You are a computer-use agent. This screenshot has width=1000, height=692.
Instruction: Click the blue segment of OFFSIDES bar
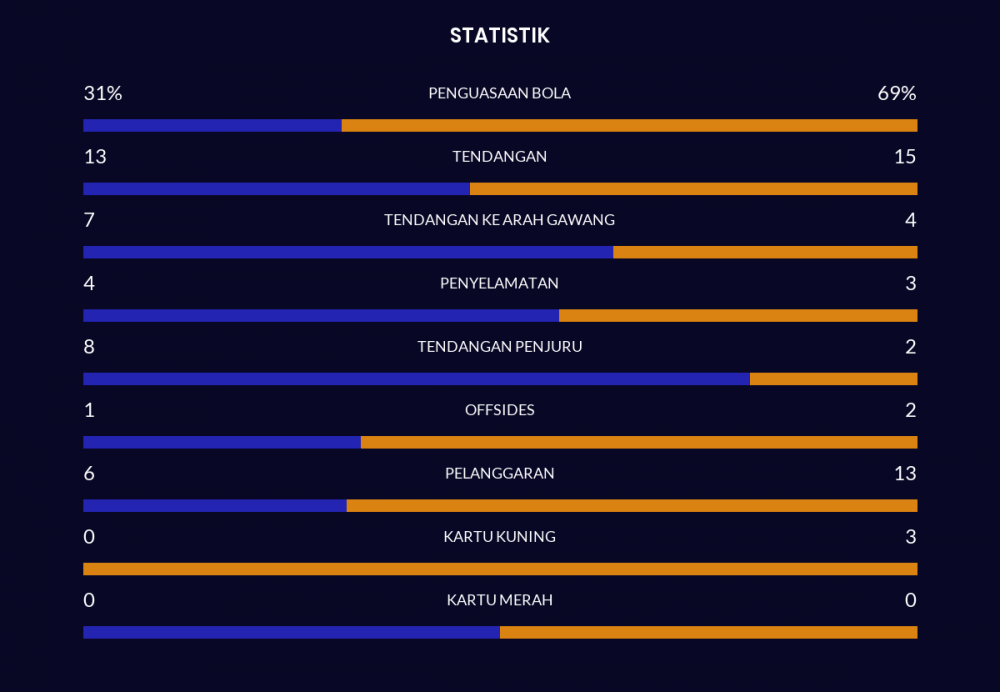222,442
